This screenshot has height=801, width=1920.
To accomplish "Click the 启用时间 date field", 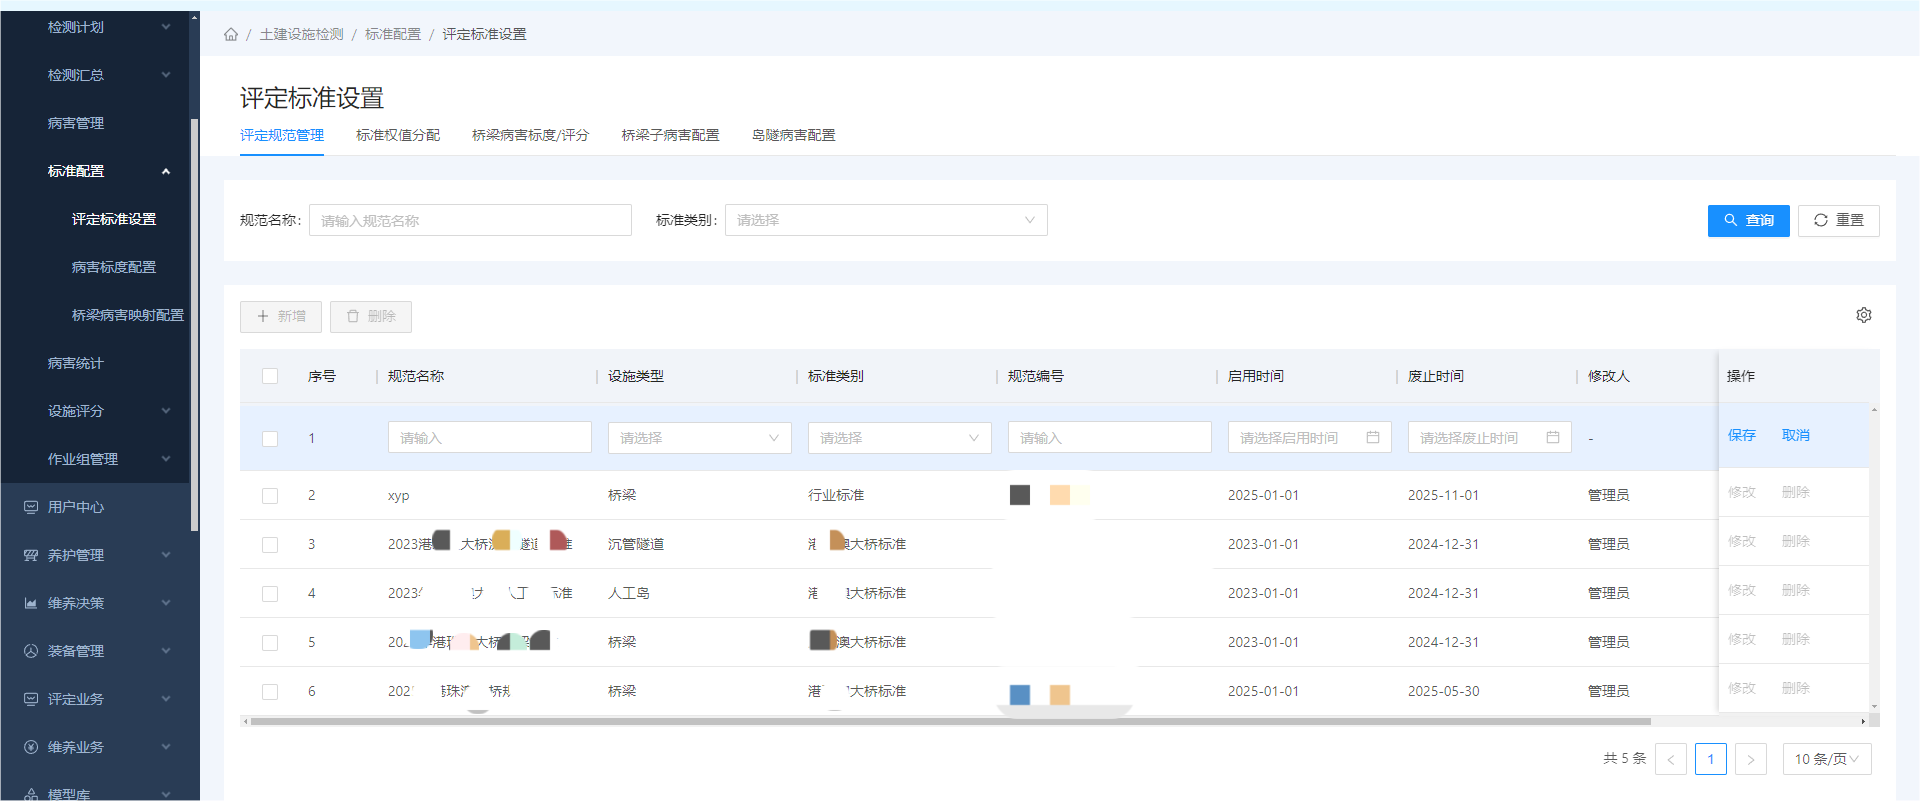I will pos(1310,437).
